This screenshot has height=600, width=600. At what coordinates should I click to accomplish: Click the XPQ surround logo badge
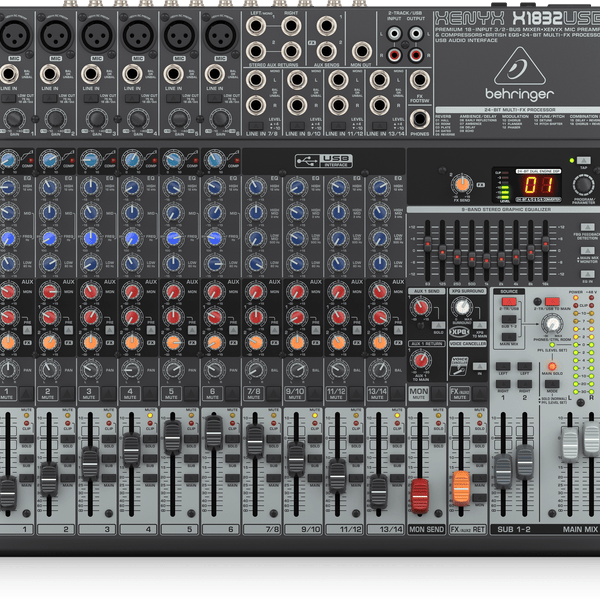click(x=459, y=332)
